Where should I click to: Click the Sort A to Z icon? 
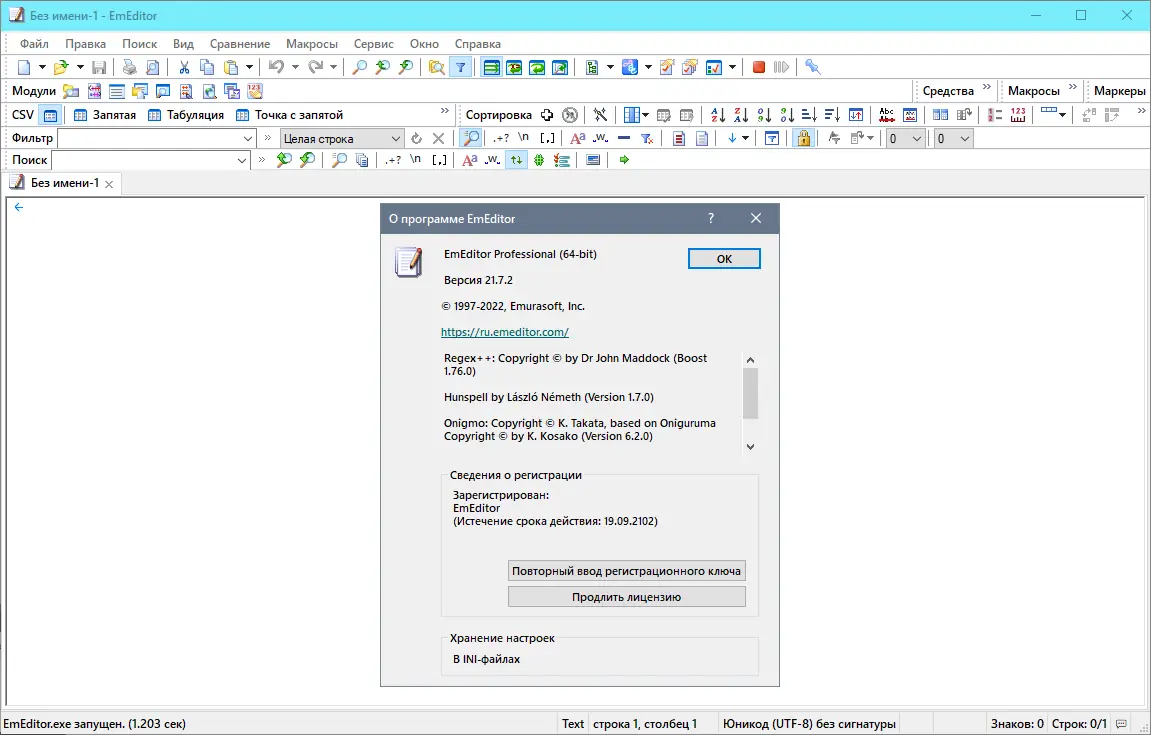pyautogui.click(x=718, y=115)
